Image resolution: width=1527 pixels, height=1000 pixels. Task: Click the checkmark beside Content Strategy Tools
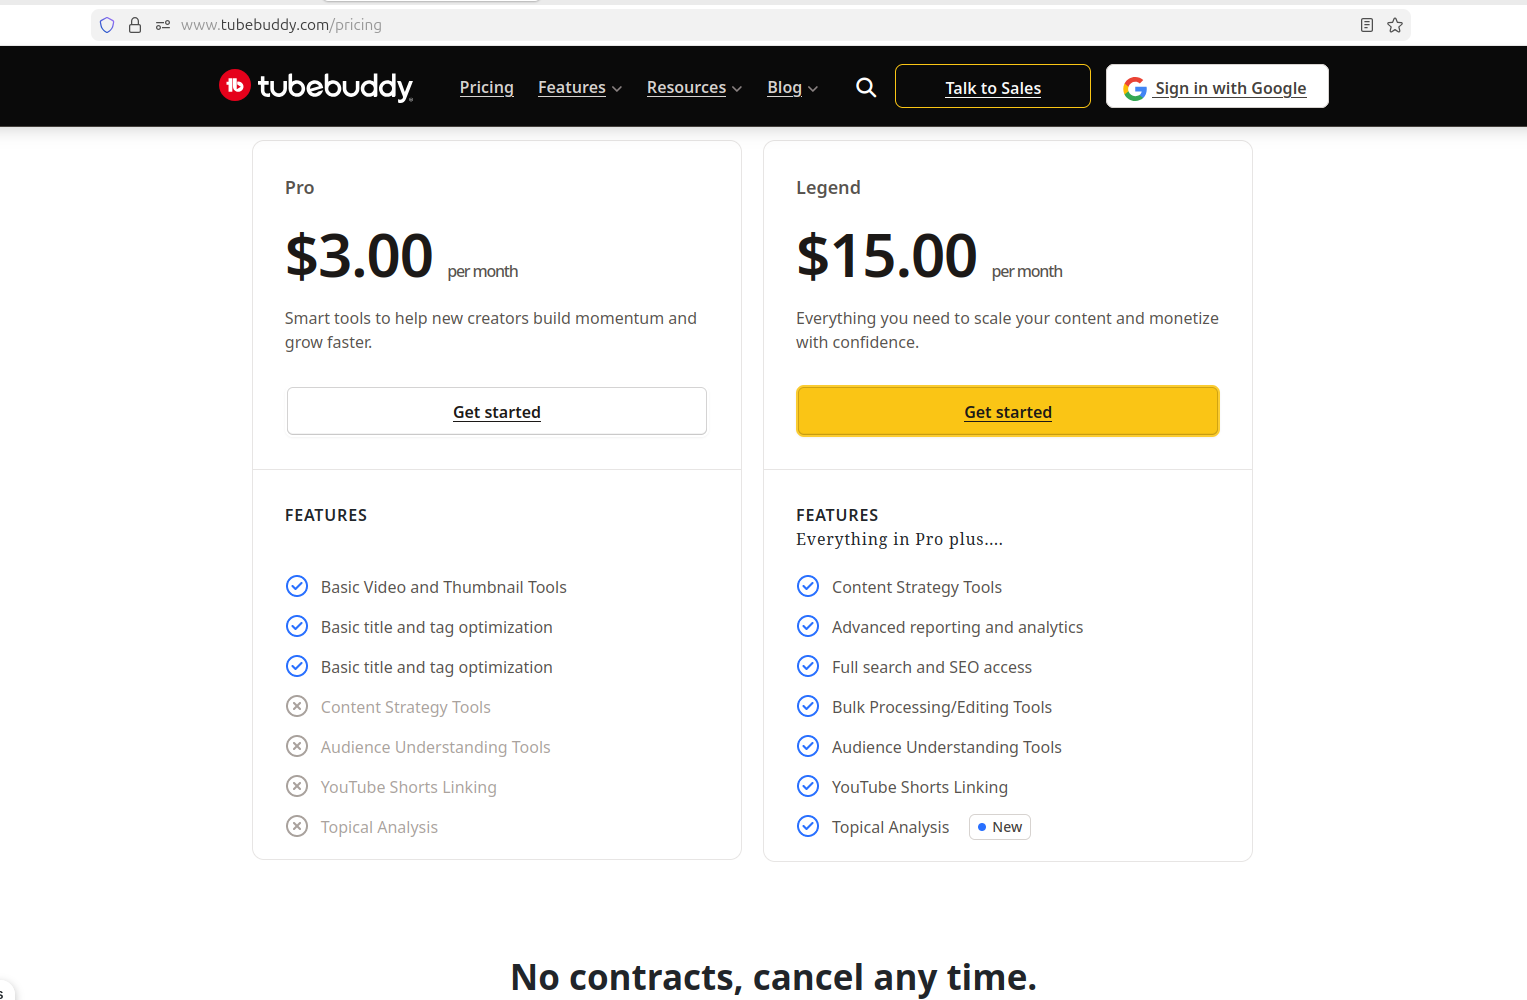click(x=808, y=586)
